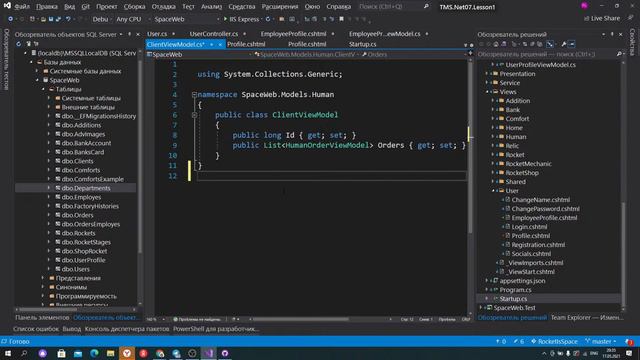
Task: Select appsettings.json in Solution Explorer
Action: (x=522, y=281)
